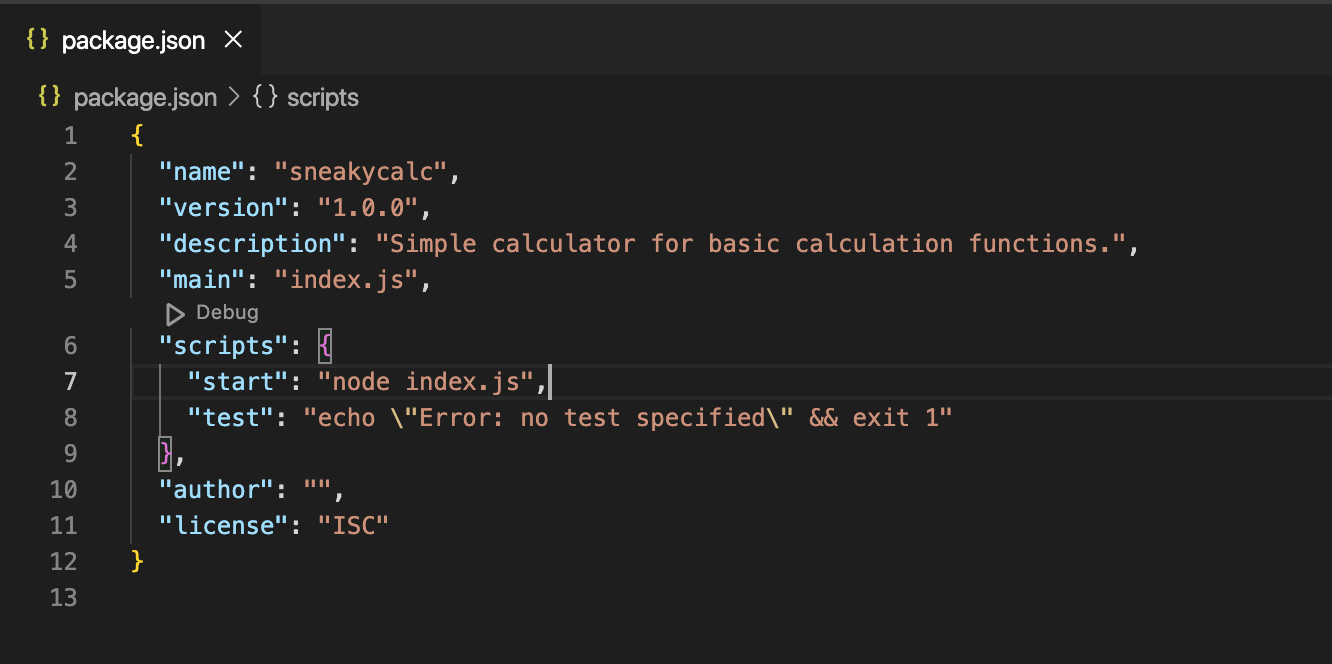This screenshot has width=1332, height=664.
Task: Click the breadcrumb chevron separator arrow
Action: coord(234,97)
